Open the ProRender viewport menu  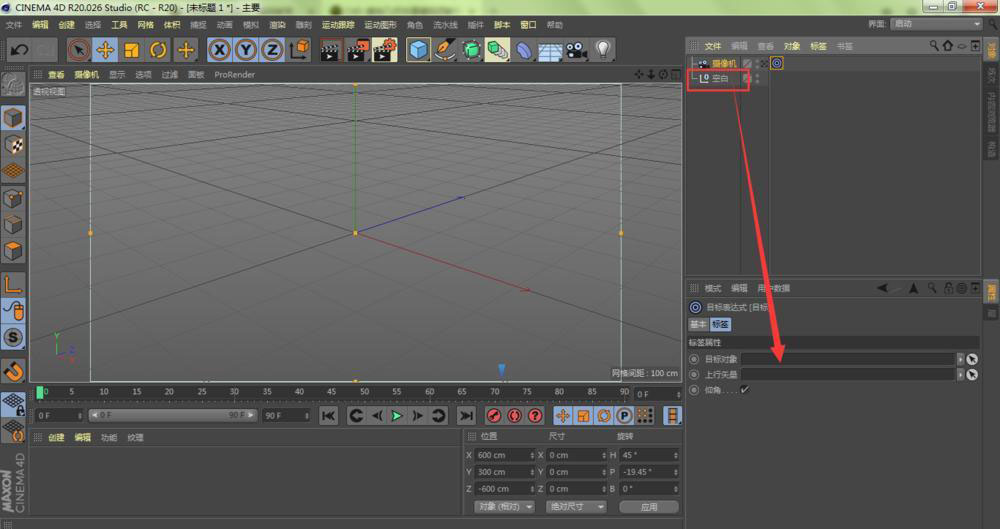pyautogui.click(x=235, y=75)
